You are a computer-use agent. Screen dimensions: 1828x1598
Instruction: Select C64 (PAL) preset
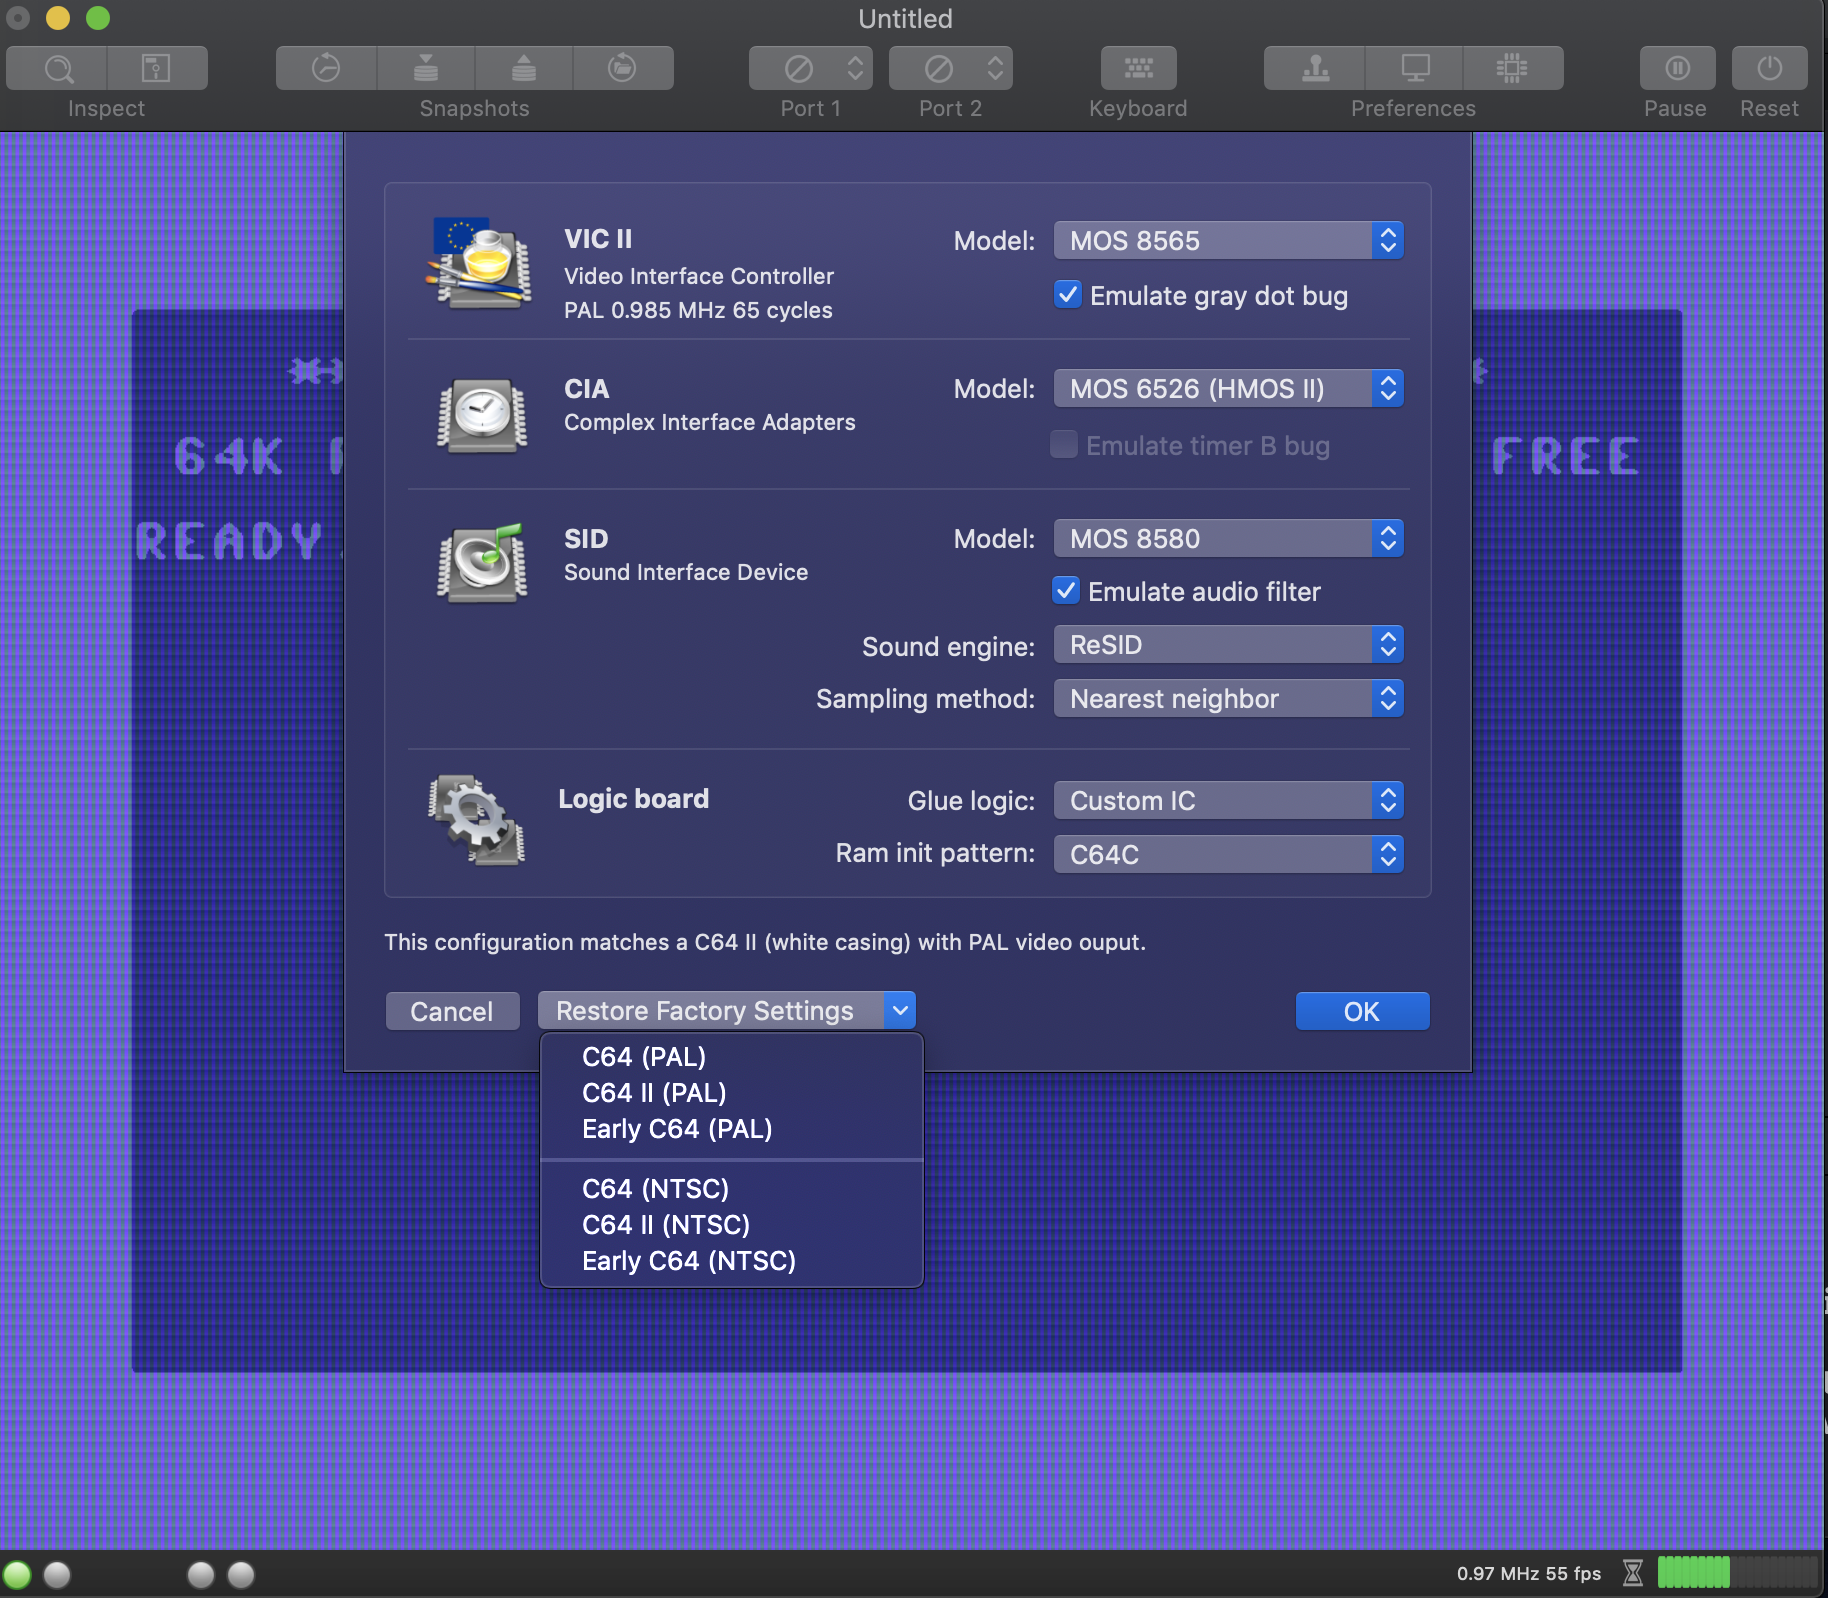pos(731,1056)
